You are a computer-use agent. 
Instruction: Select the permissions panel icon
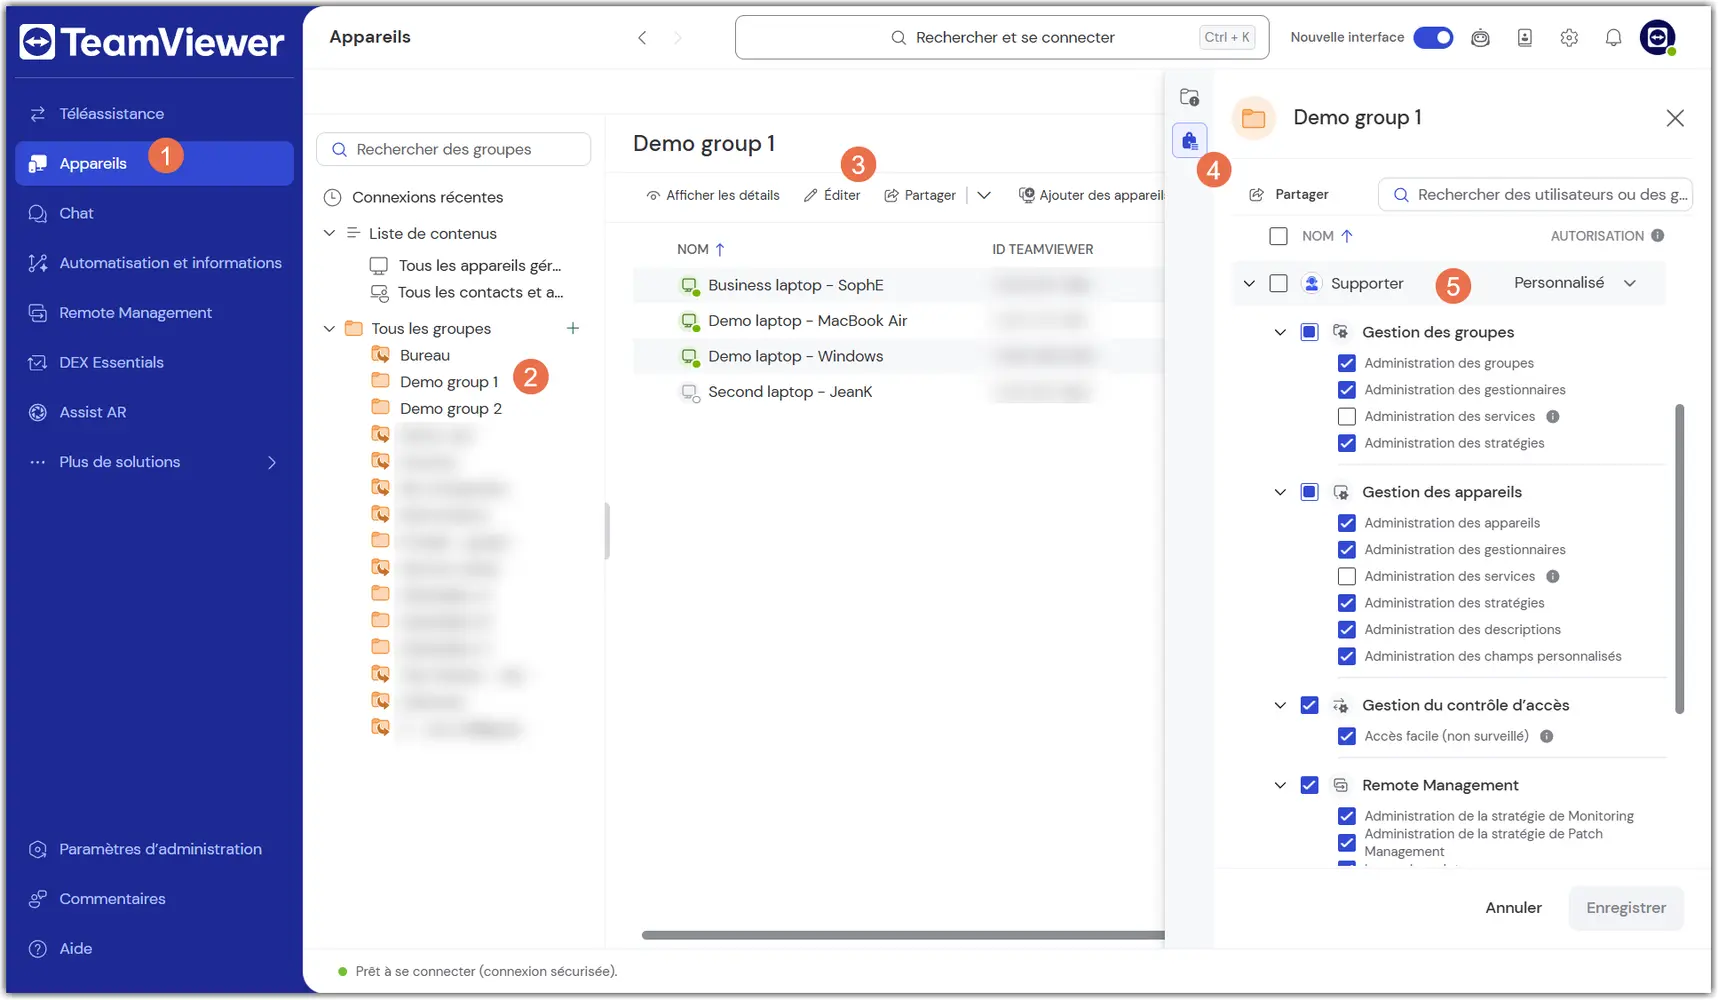pos(1190,140)
